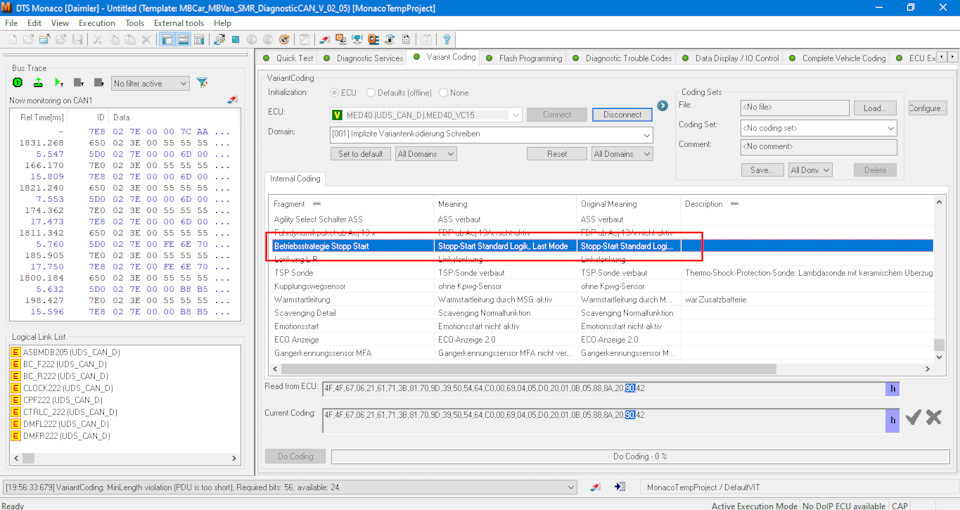Image resolution: width=960 pixels, height=510 pixels.
Task: Click the green start bus trace icon
Action: 18,83
